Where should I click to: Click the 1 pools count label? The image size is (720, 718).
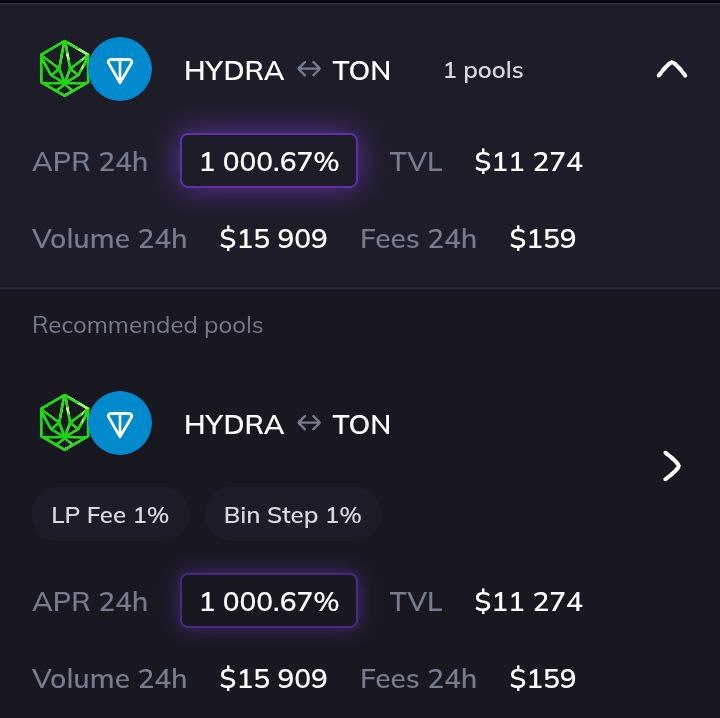tap(484, 71)
